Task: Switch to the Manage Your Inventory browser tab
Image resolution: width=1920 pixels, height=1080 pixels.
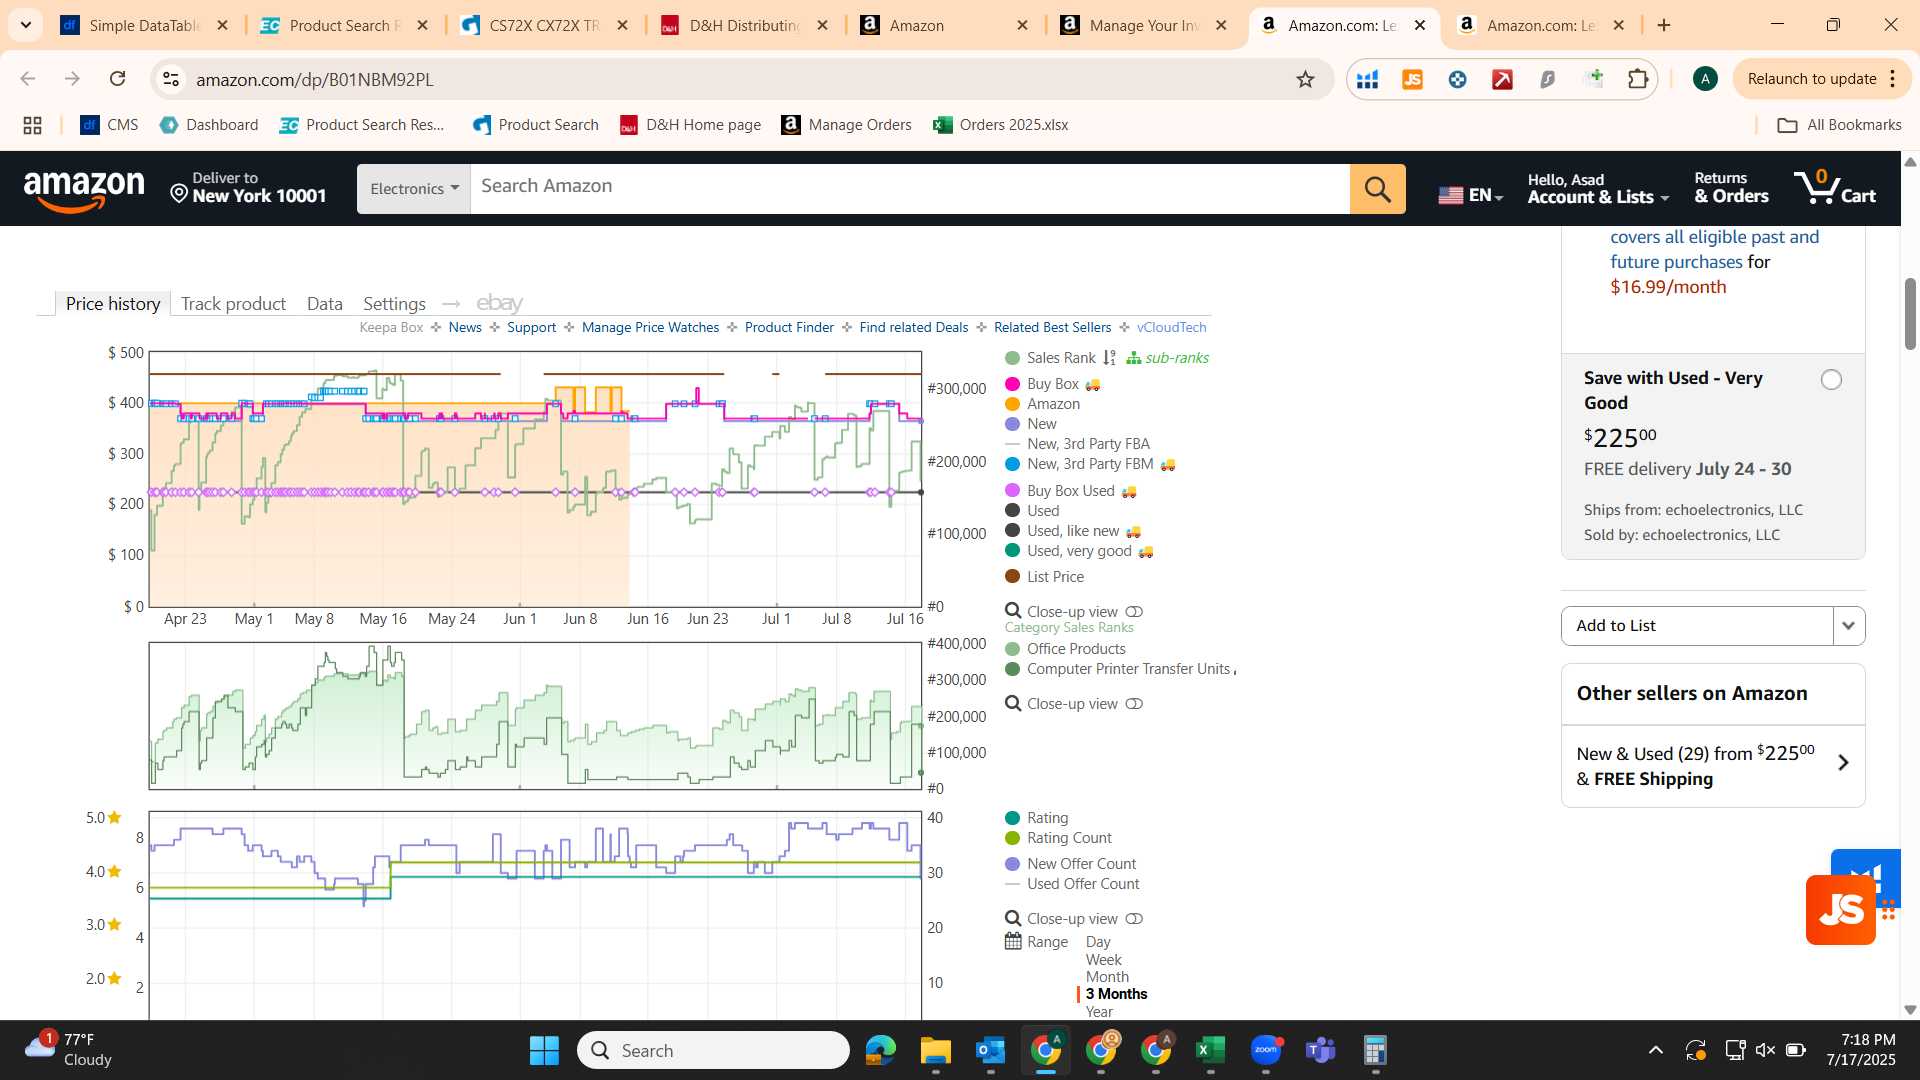Action: click(1143, 25)
